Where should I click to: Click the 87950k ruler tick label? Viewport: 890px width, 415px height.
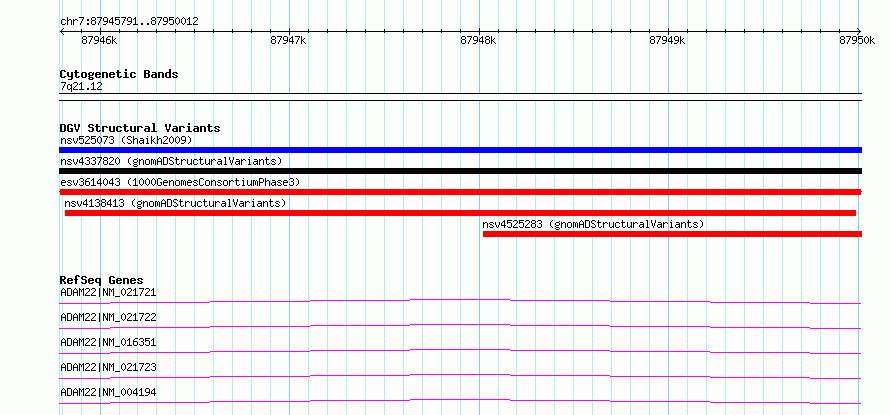point(857,40)
